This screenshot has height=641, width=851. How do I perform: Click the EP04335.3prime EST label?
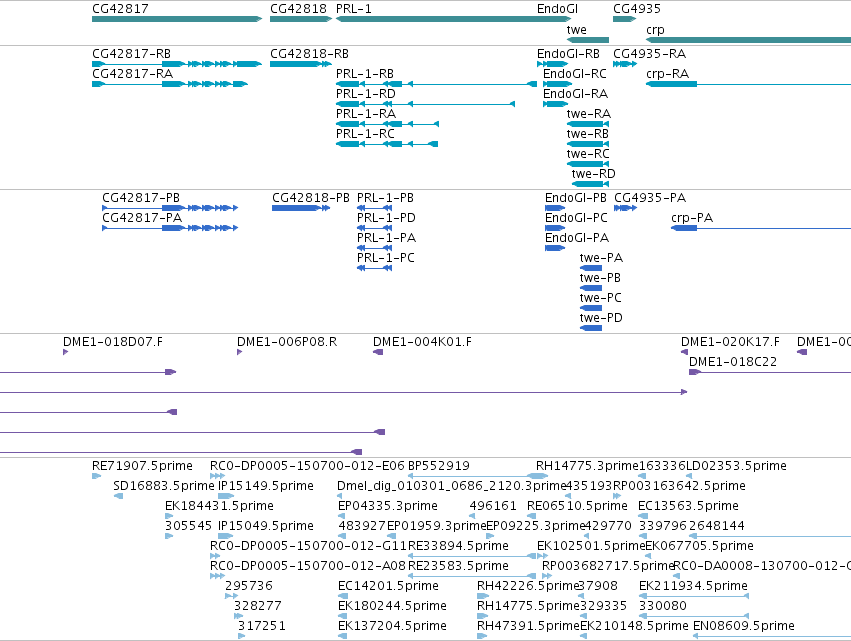[x=388, y=506]
